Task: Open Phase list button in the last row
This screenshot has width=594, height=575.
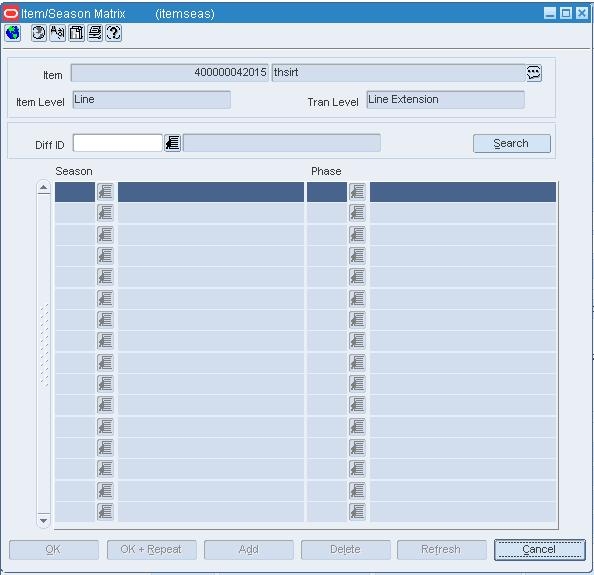Action: (357, 512)
